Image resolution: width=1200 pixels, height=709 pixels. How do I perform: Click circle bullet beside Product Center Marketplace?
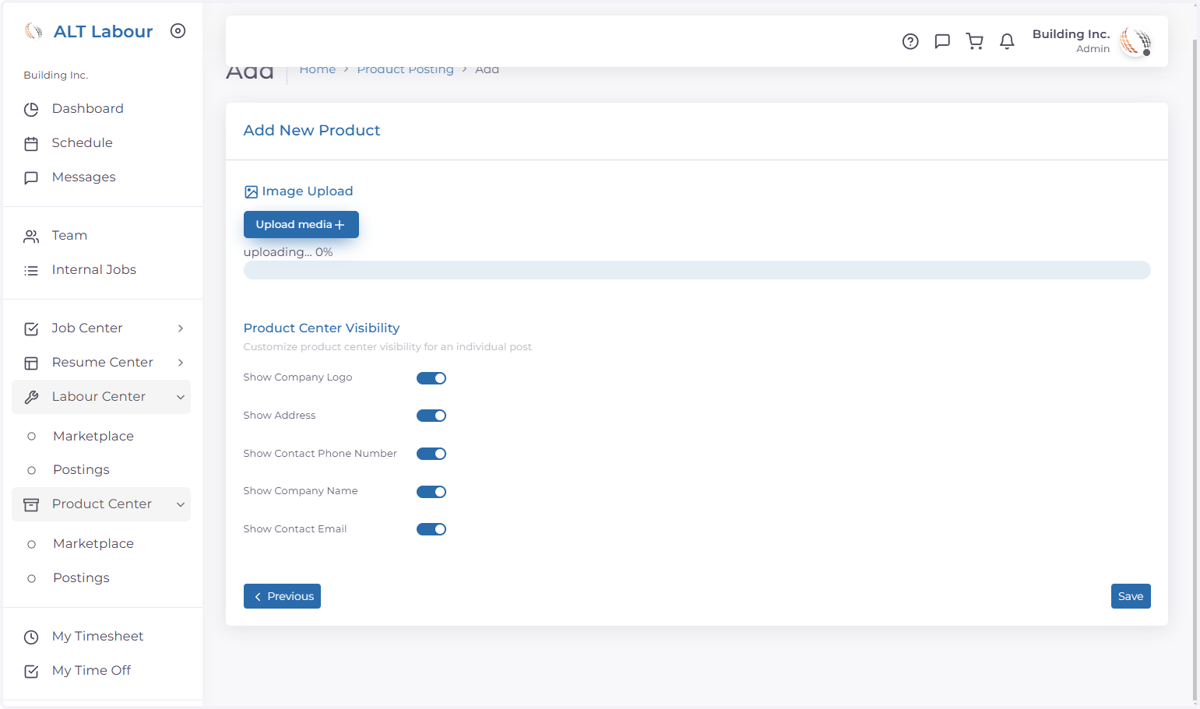point(31,544)
